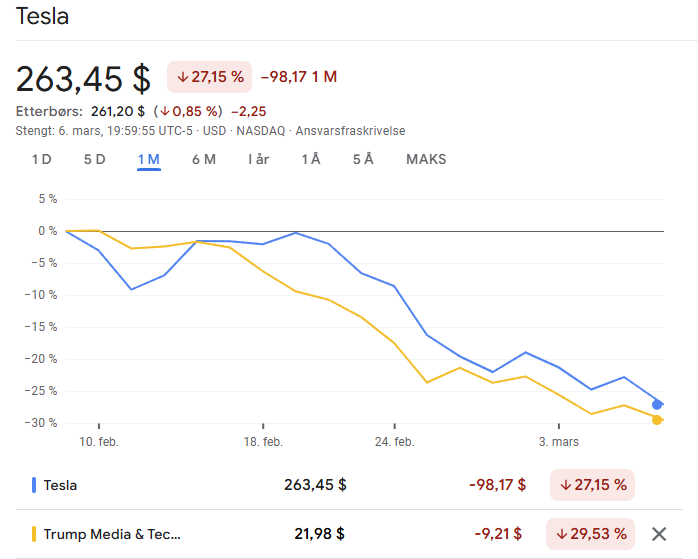Click the Tesla row -98,17 $ change

pyautogui.click(x=498, y=485)
